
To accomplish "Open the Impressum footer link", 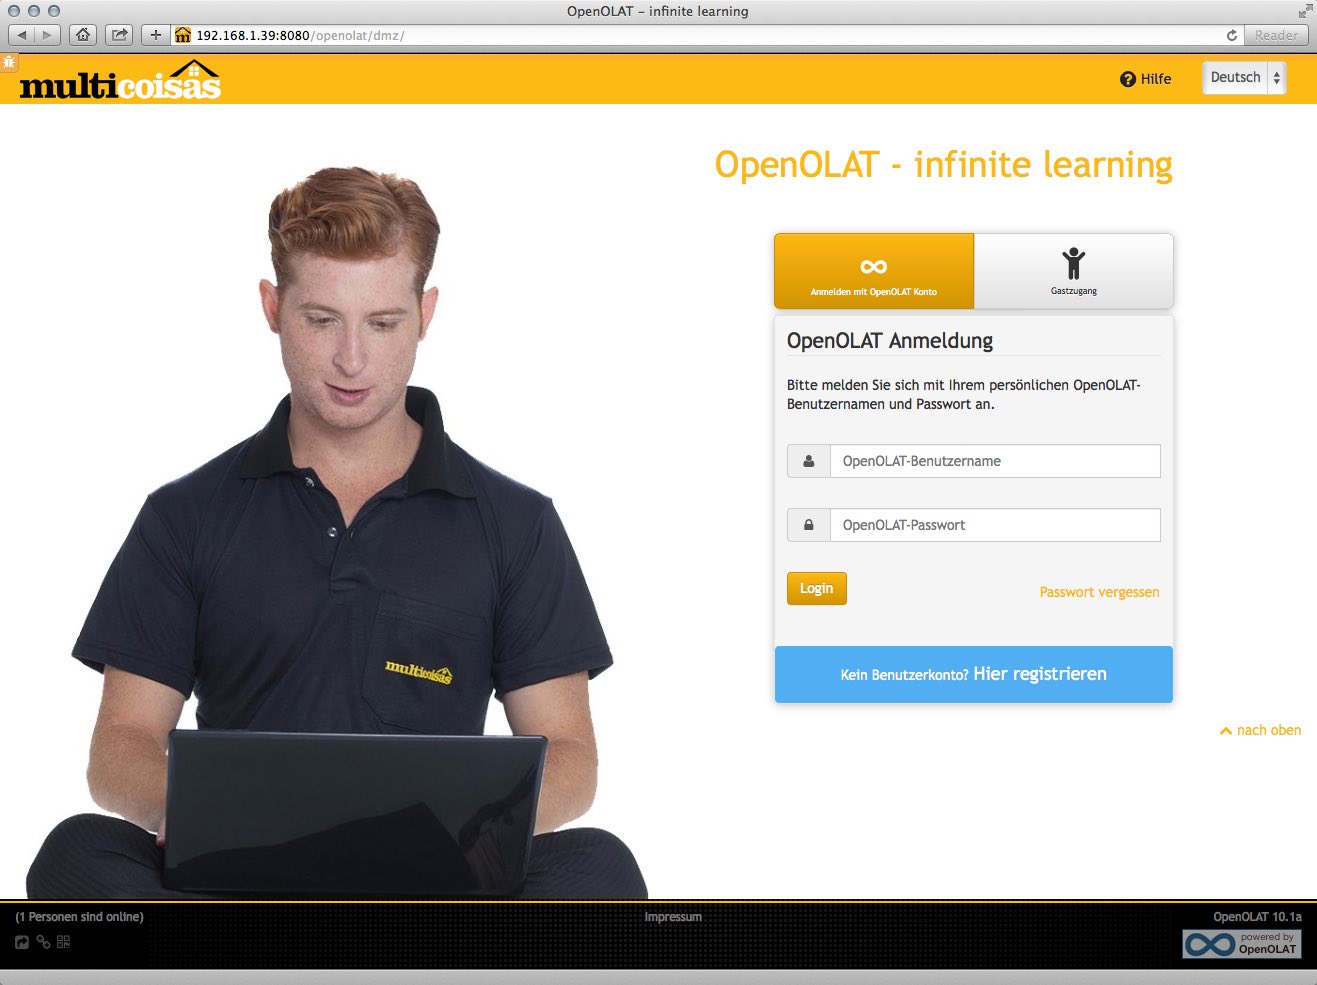I will tap(673, 917).
